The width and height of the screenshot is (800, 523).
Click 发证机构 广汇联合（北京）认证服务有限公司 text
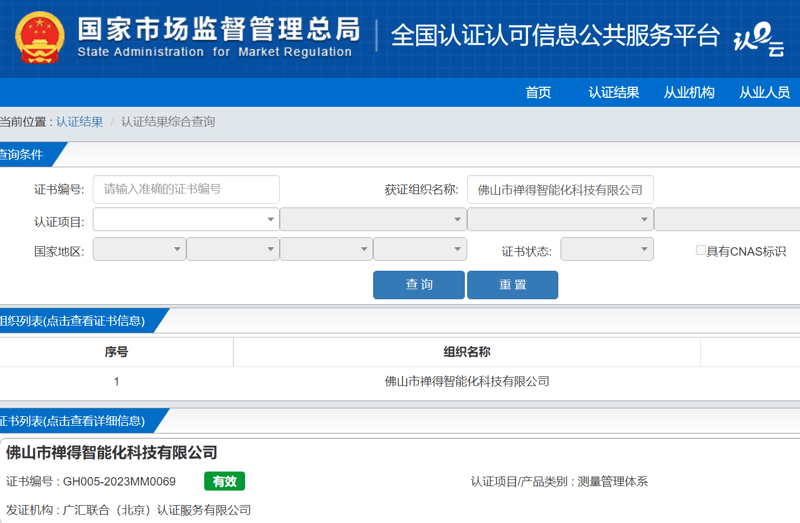pos(129,510)
